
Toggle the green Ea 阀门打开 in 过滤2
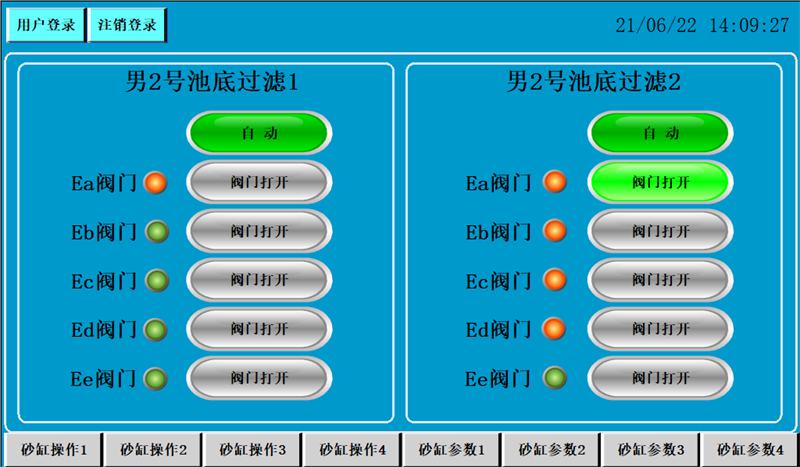click(x=660, y=182)
